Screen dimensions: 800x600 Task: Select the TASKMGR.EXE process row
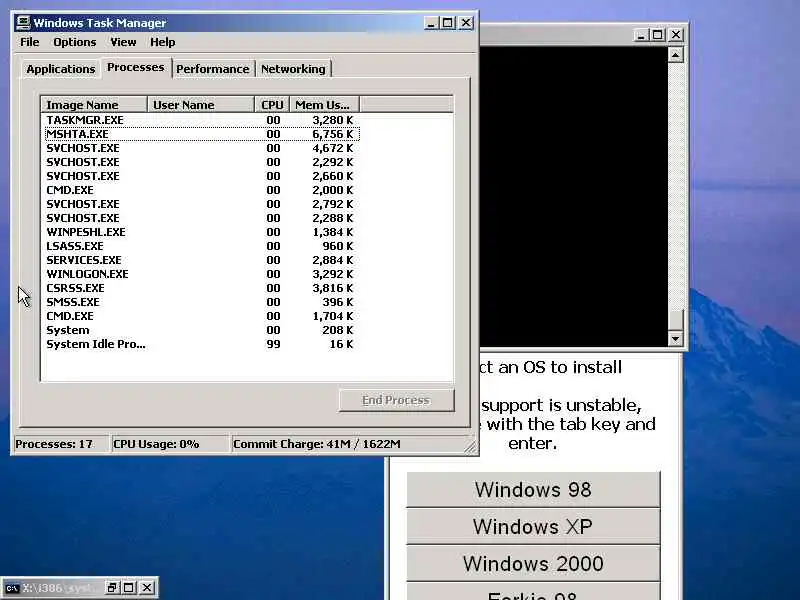pos(202,120)
